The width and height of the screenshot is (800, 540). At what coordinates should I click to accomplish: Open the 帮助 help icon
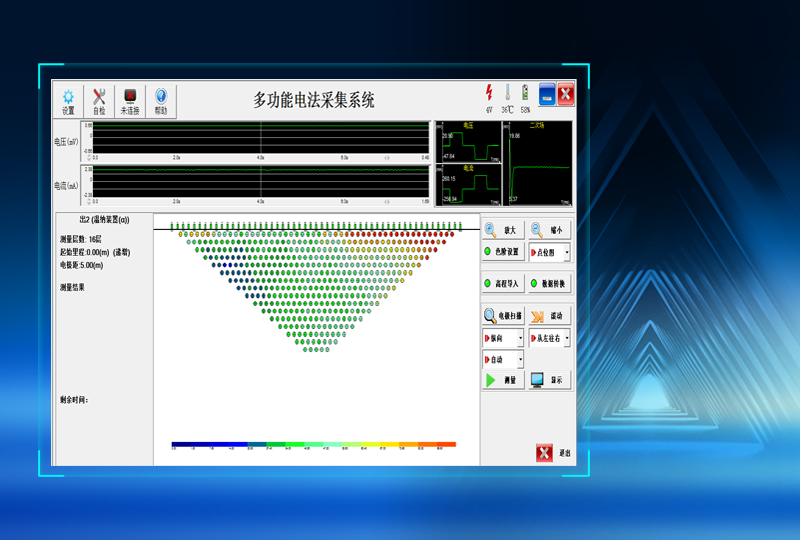(161, 101)
